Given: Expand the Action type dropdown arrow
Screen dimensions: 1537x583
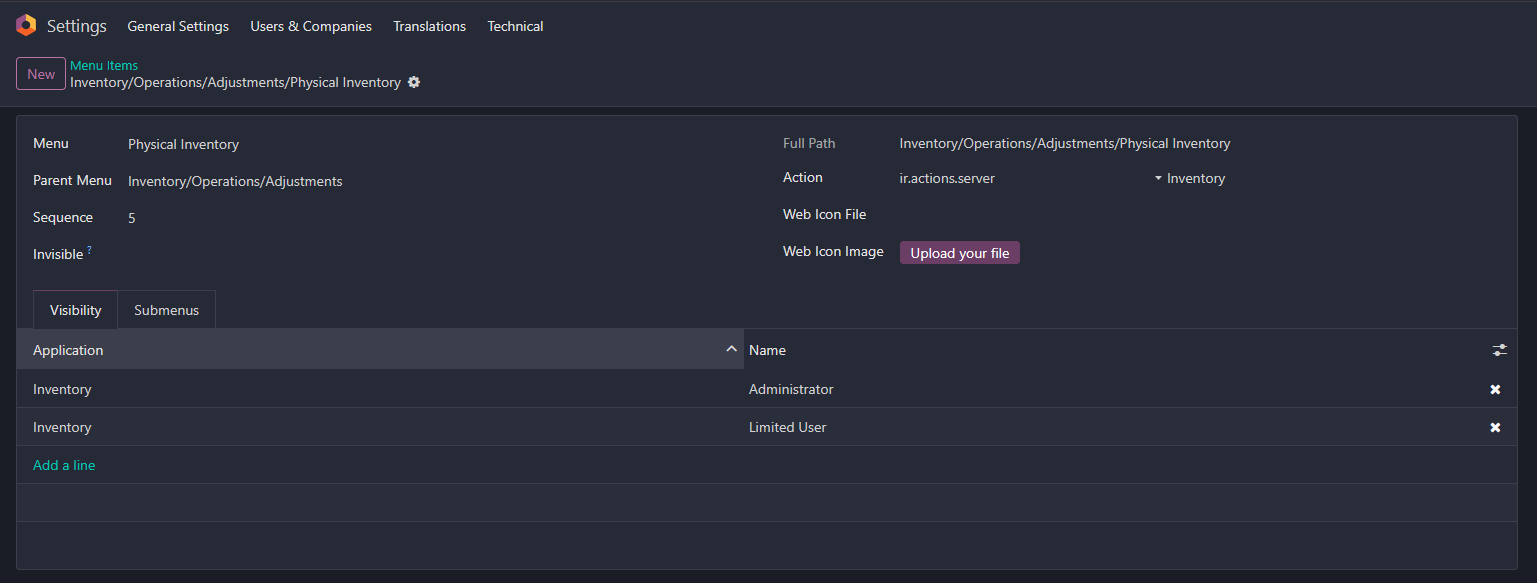Looking at the screenshot, I should click(x=1158, y=178).
